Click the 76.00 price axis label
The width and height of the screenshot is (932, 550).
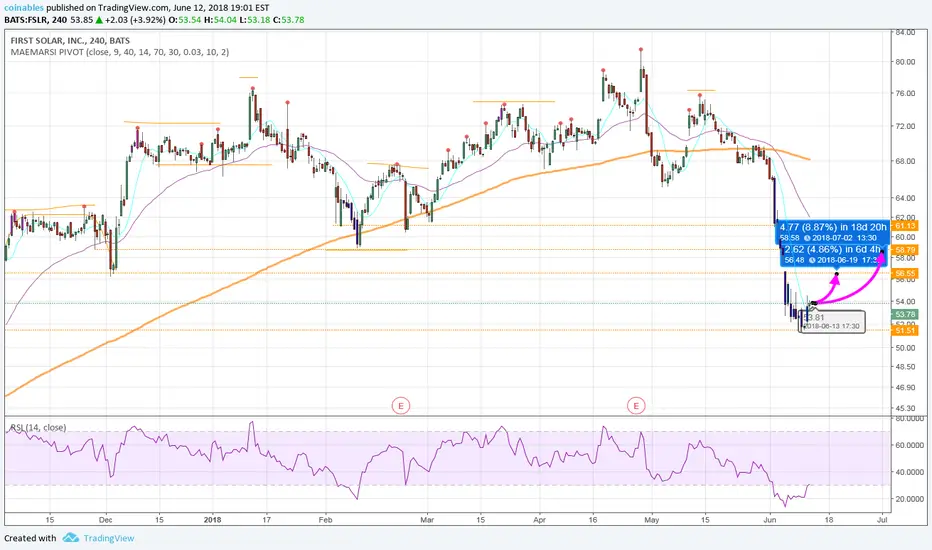pyautogui.click(x=905, y=93)
